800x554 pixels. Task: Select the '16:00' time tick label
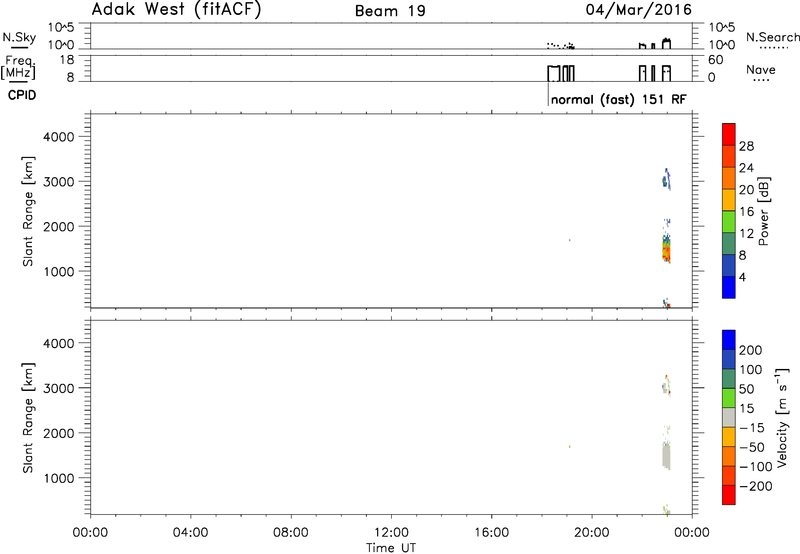[491, 533]
